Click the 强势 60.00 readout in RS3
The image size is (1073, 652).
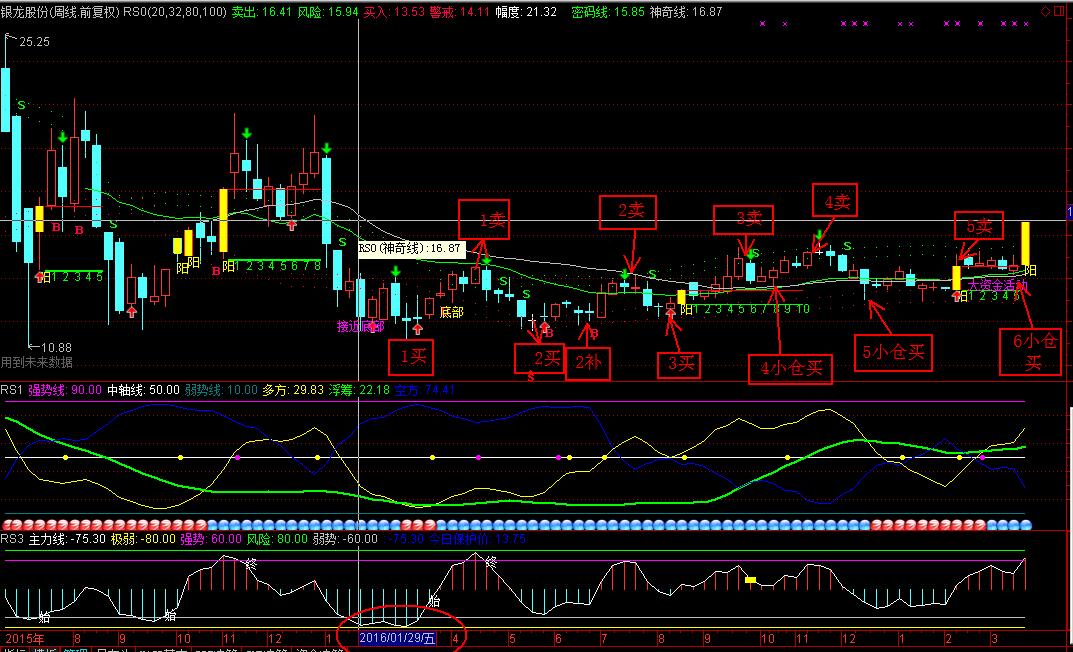(211, 539)
